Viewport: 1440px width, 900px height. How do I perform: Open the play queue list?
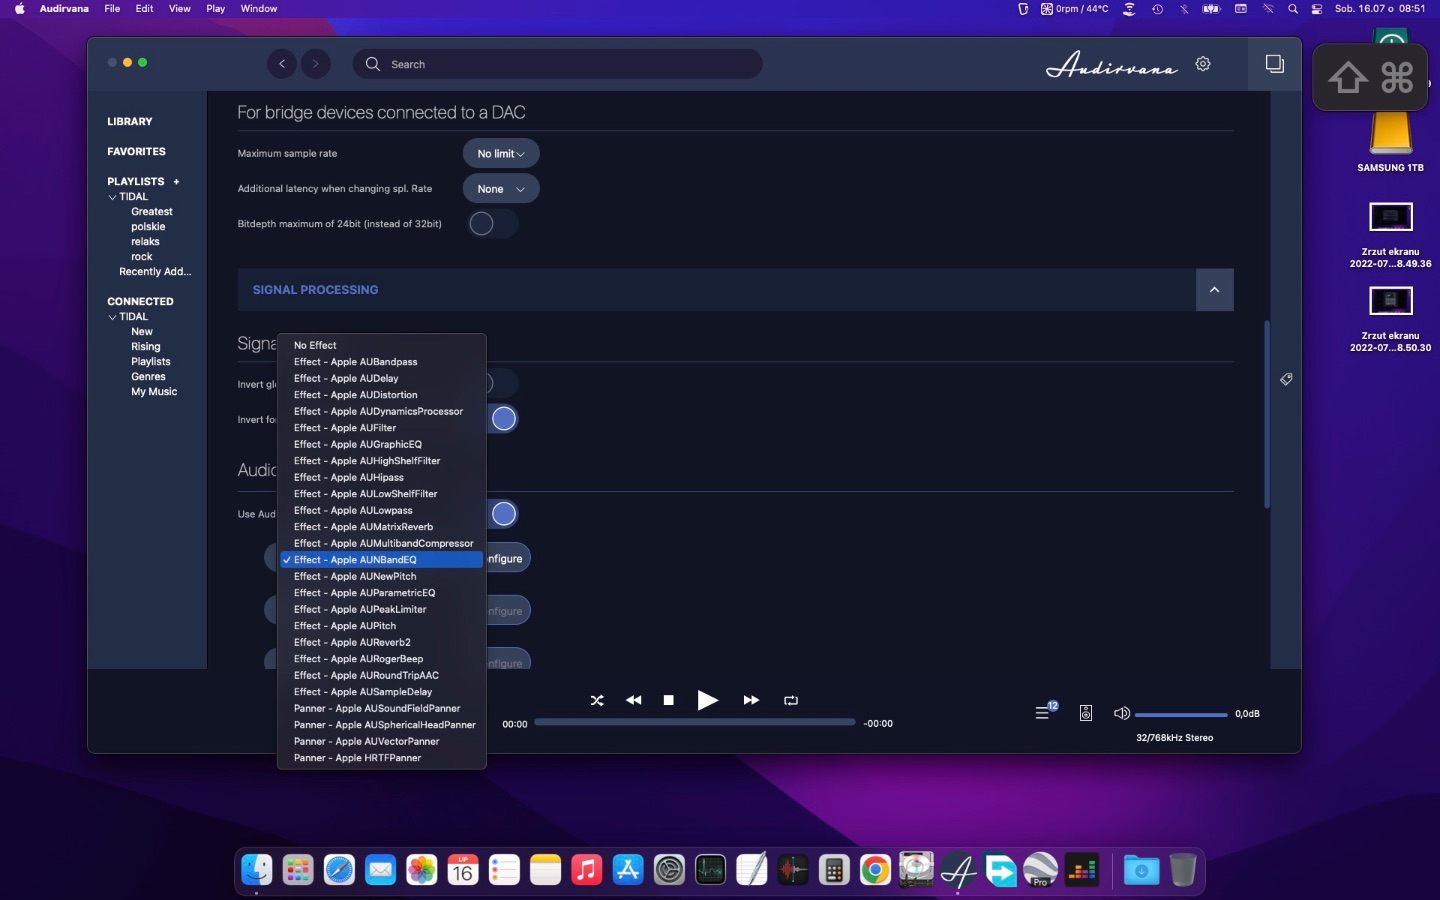pos(1043,713)
